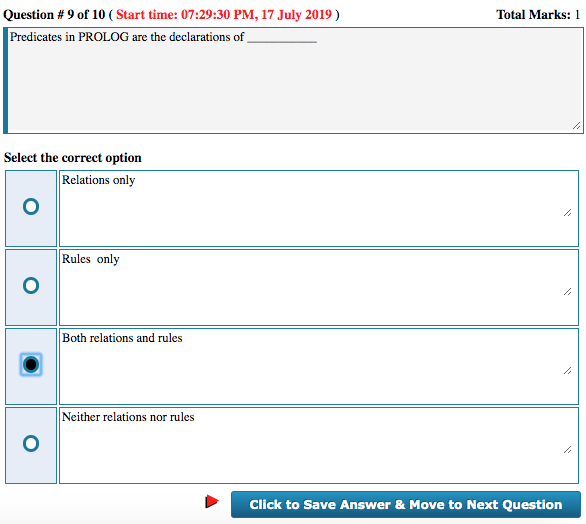Image resolution: width=586 pixels, height=524 pixels.
Task: Click the 'Relations only' answer text box
Action: [x=319, y=209]
